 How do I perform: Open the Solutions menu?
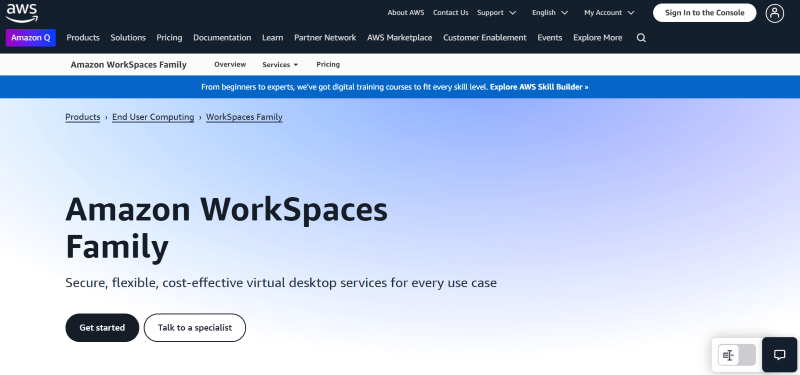(x=128, y=38)
